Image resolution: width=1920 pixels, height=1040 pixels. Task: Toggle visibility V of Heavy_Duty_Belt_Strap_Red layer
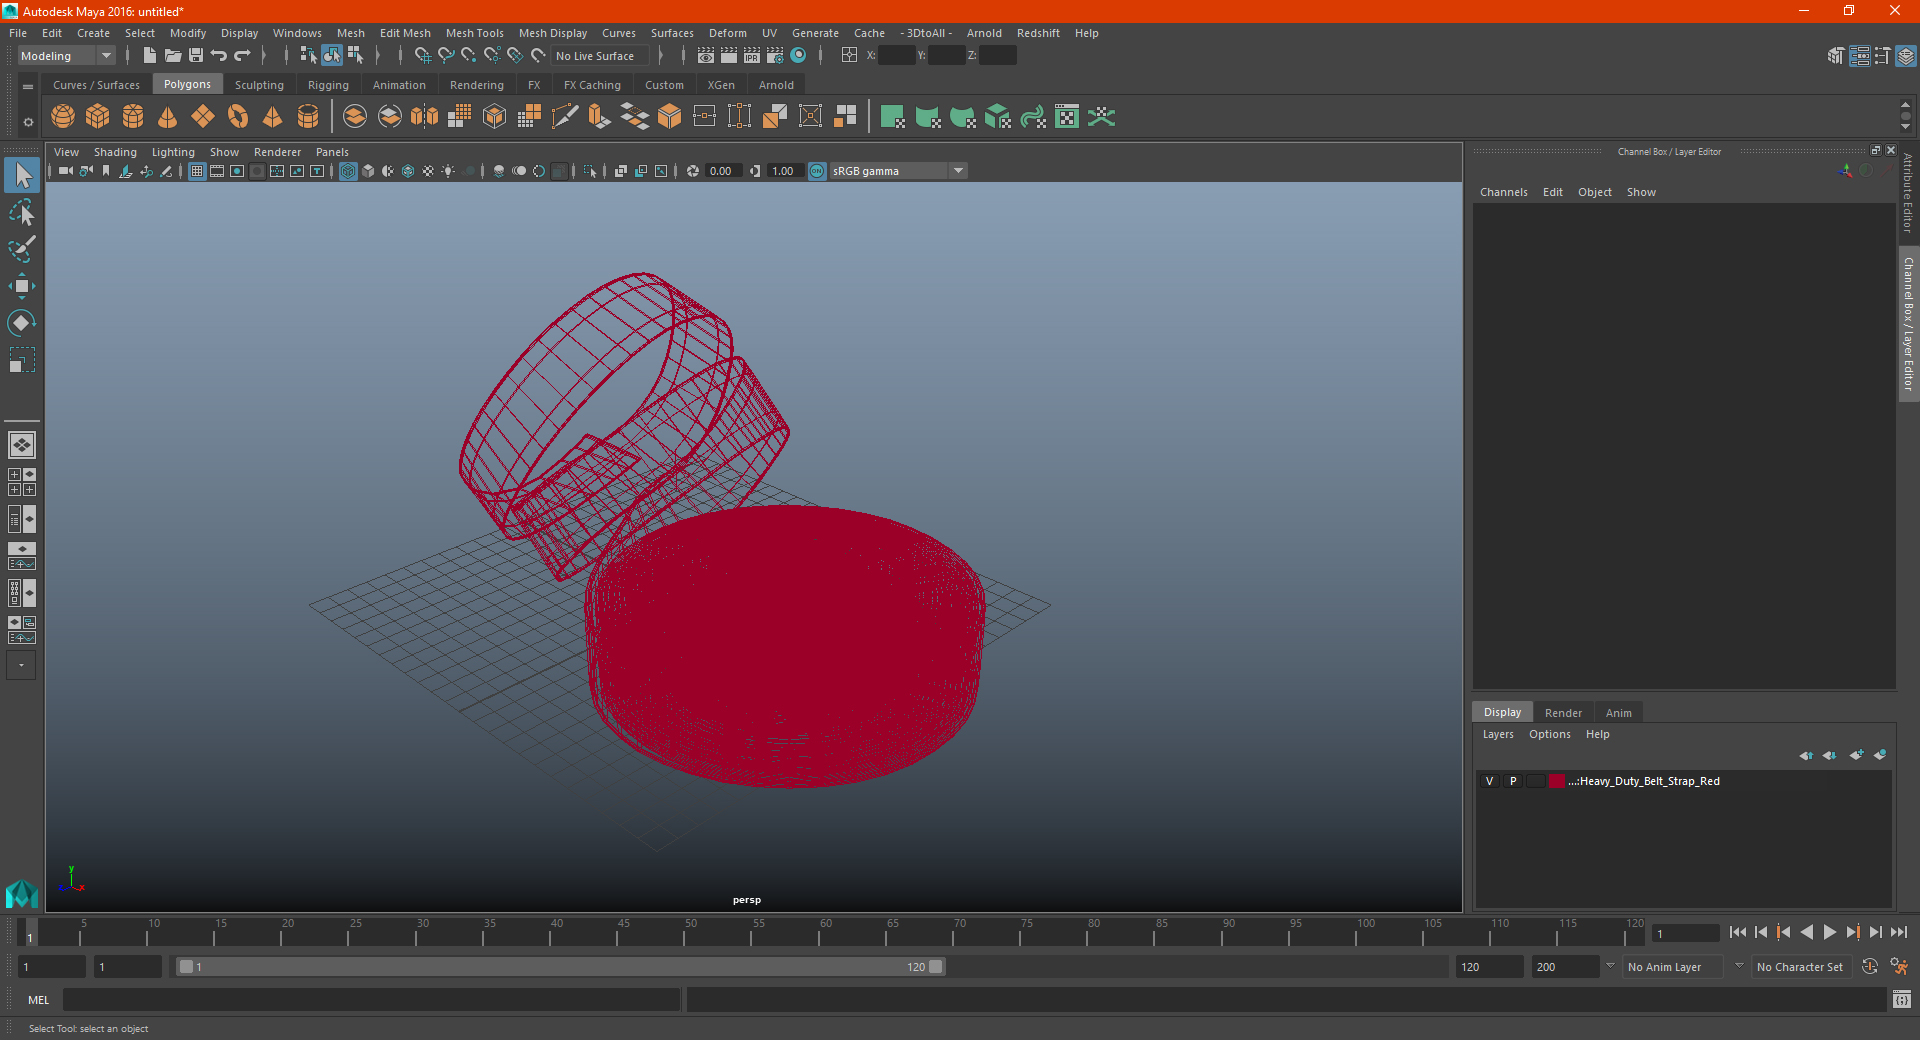pyautogui.click(x=1490, y=781)
